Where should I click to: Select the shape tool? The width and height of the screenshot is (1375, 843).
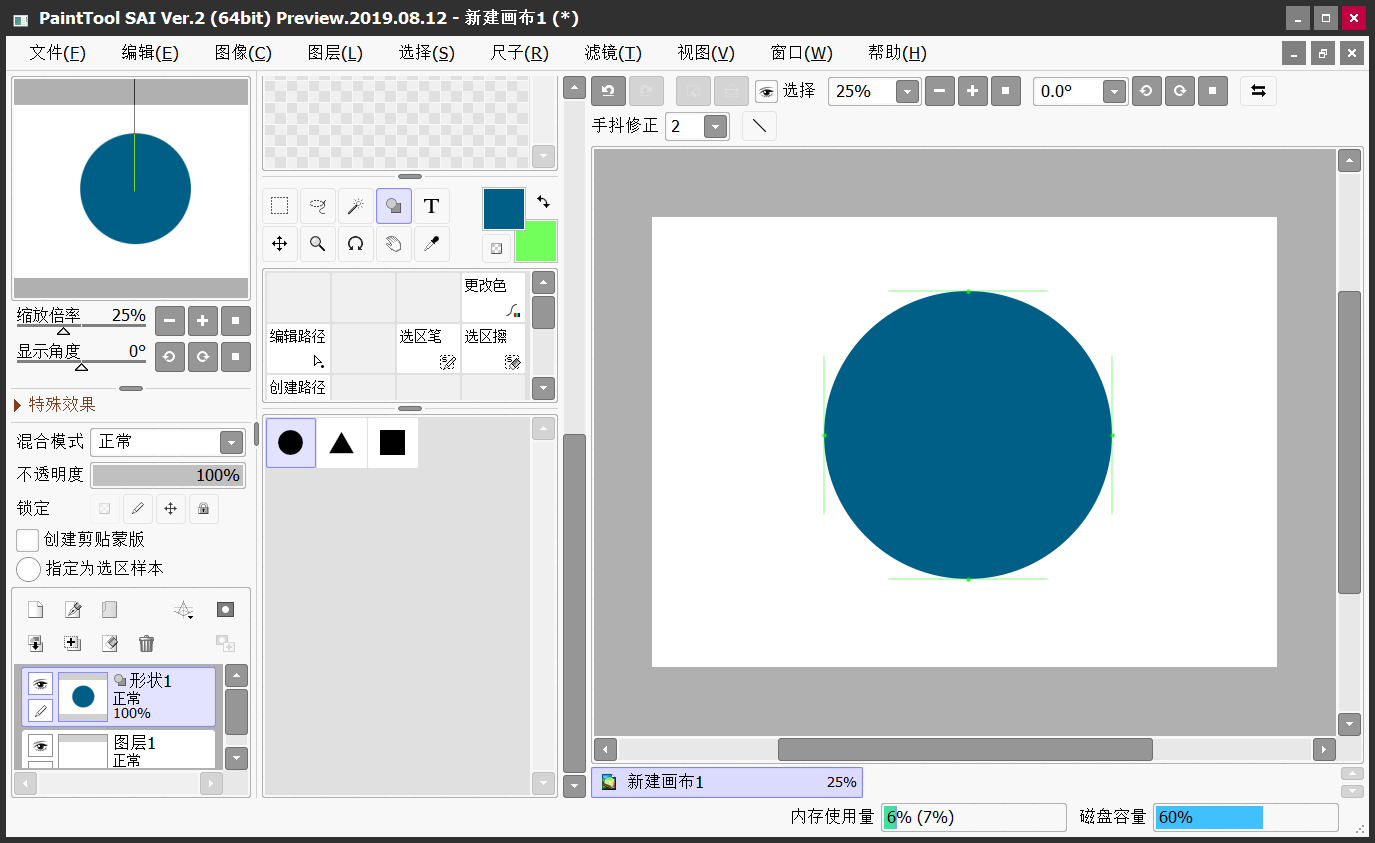click(394, 206)
